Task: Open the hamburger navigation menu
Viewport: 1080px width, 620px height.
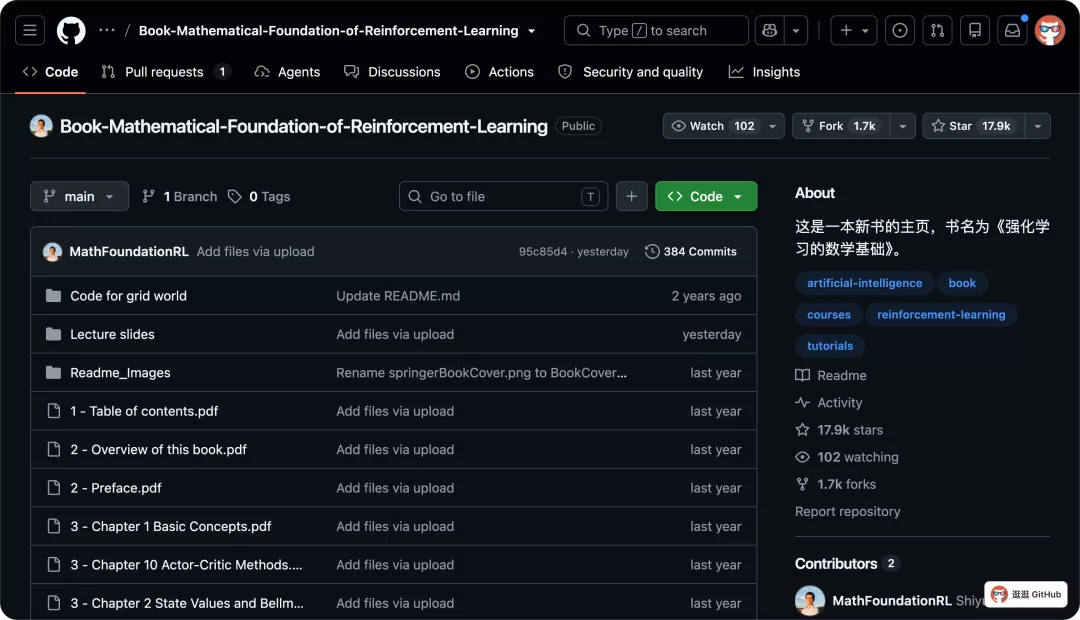Action: coord(30,30)
